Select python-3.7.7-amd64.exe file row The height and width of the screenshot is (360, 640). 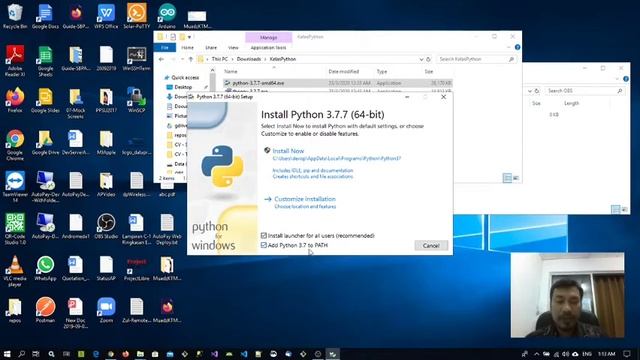click(x=337, y=83)
